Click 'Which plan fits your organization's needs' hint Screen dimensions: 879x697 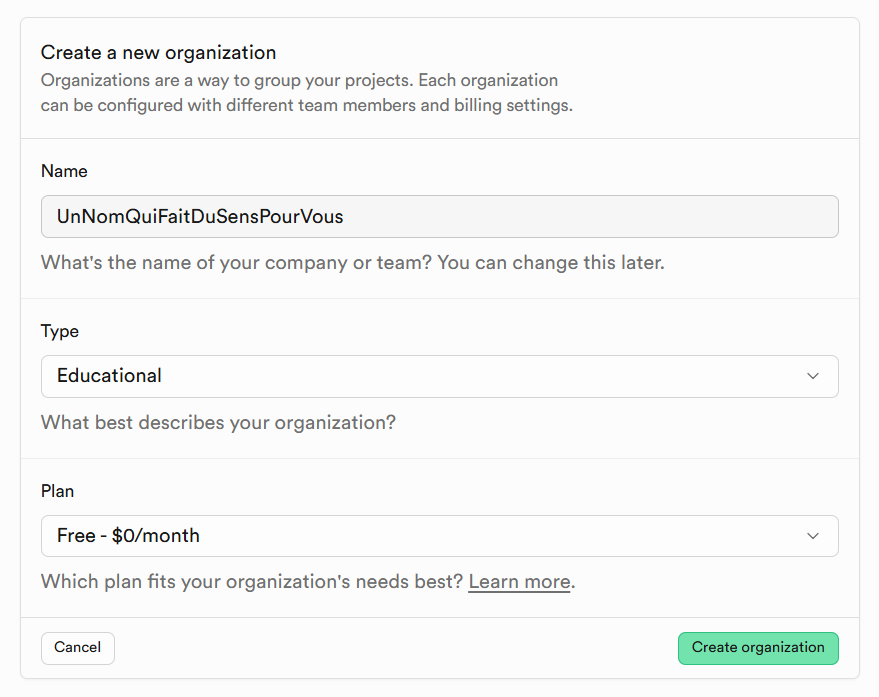point(252,582)
